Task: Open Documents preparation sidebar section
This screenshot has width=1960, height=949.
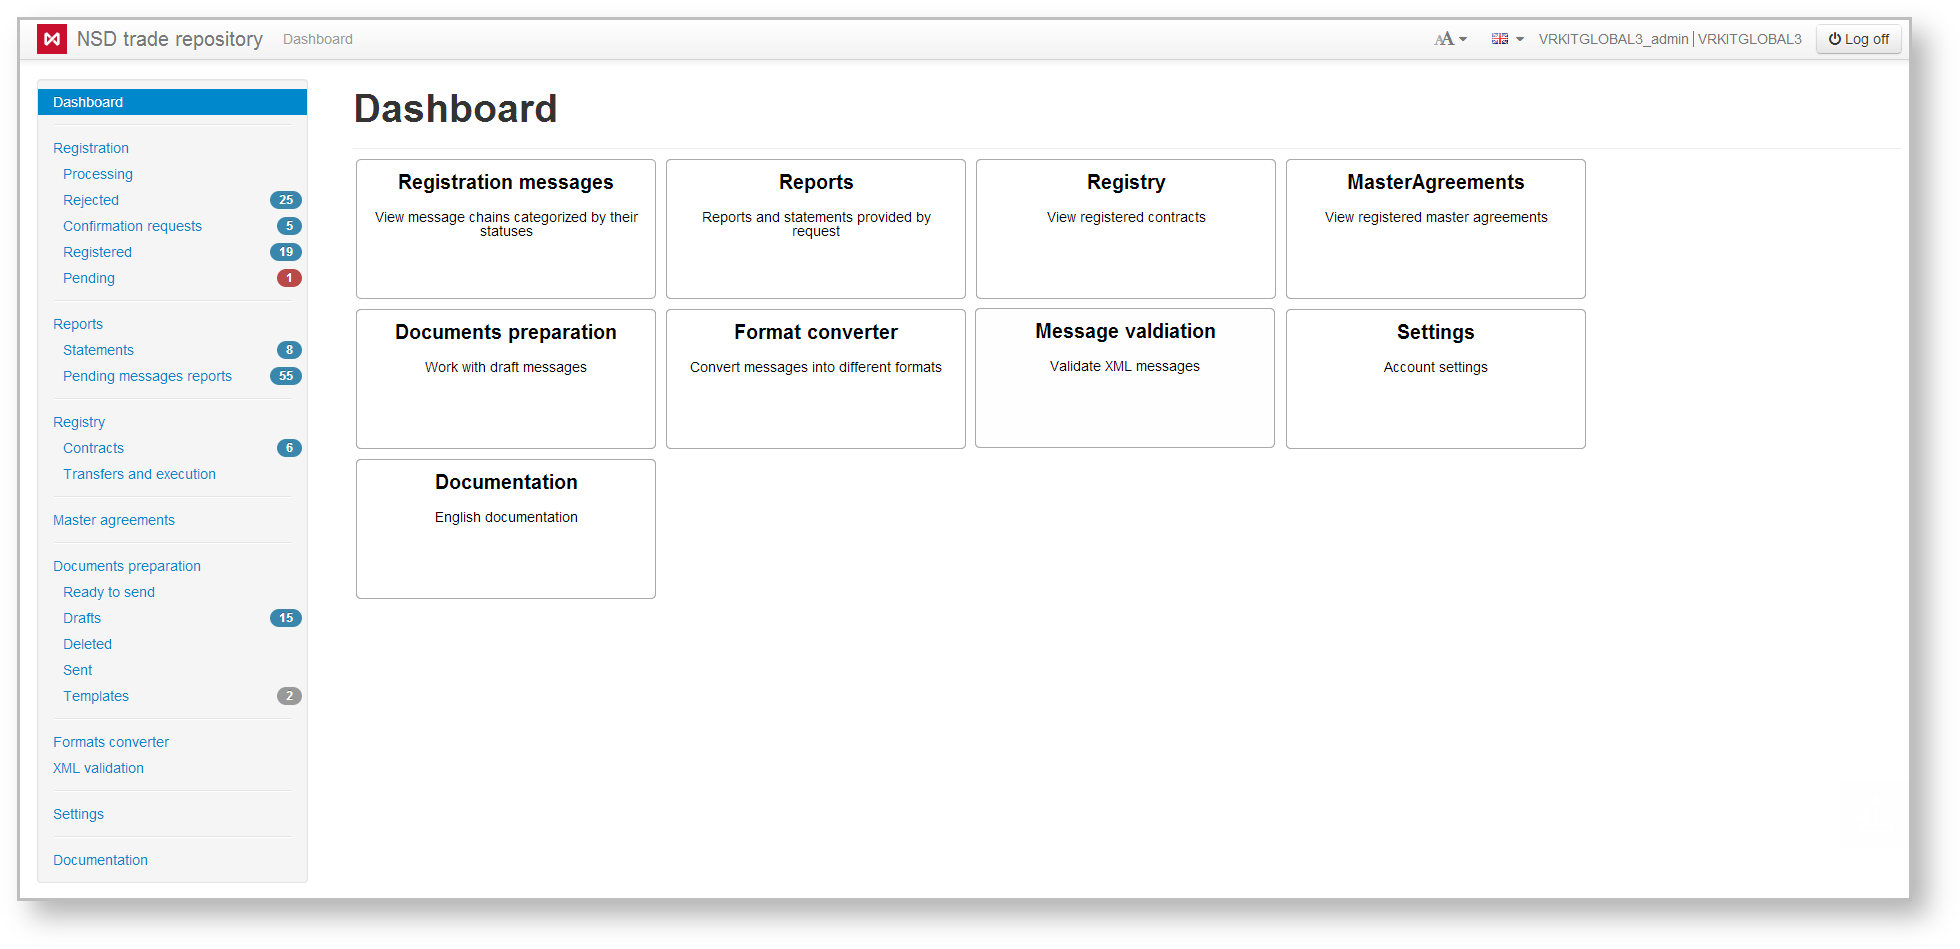Action: pos(127,566)
